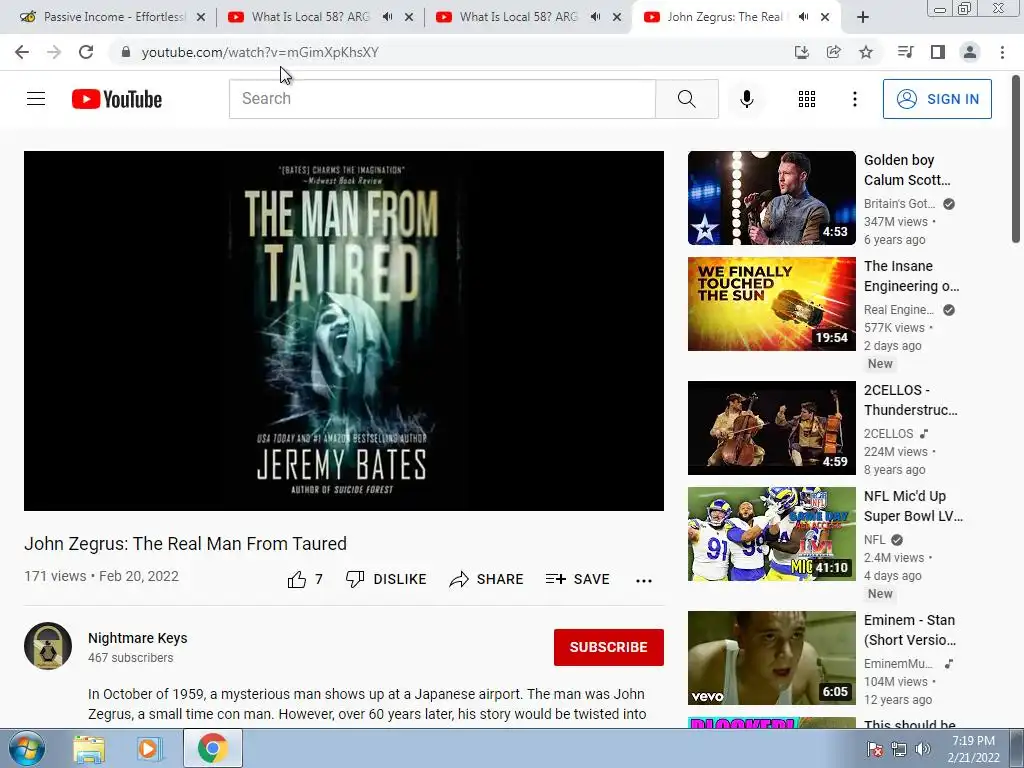This screenshot has height=768, width=1024.
Task: Open Britain's Got Talent channel name
Action: click(899, 204)
